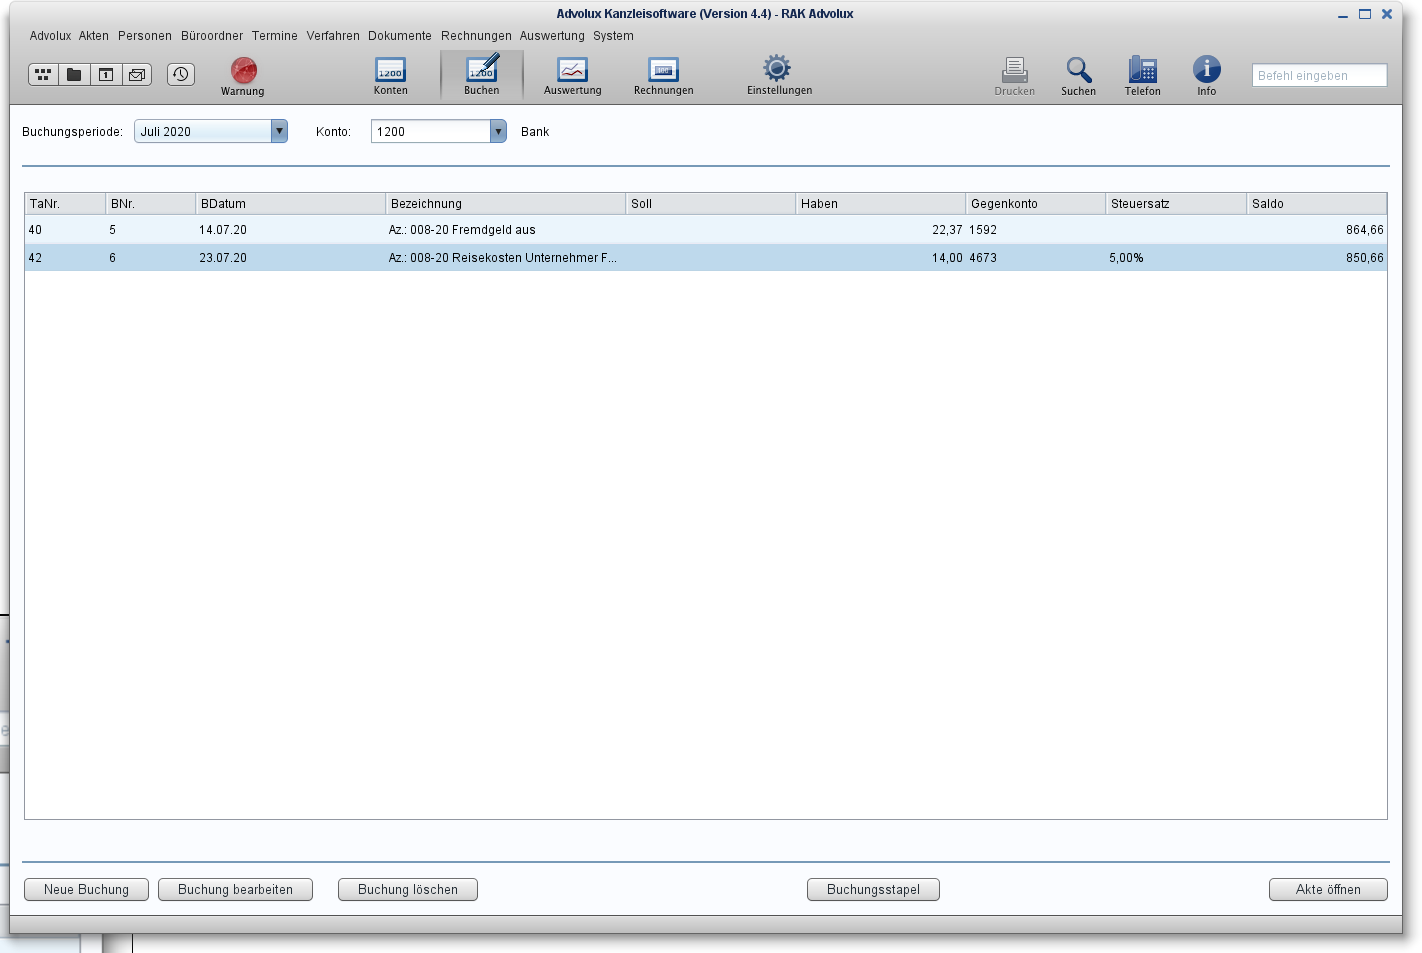Viewport: 1422px width, 953px height.
Task: Sort by the Haben column header
Action: click(880, 204)
